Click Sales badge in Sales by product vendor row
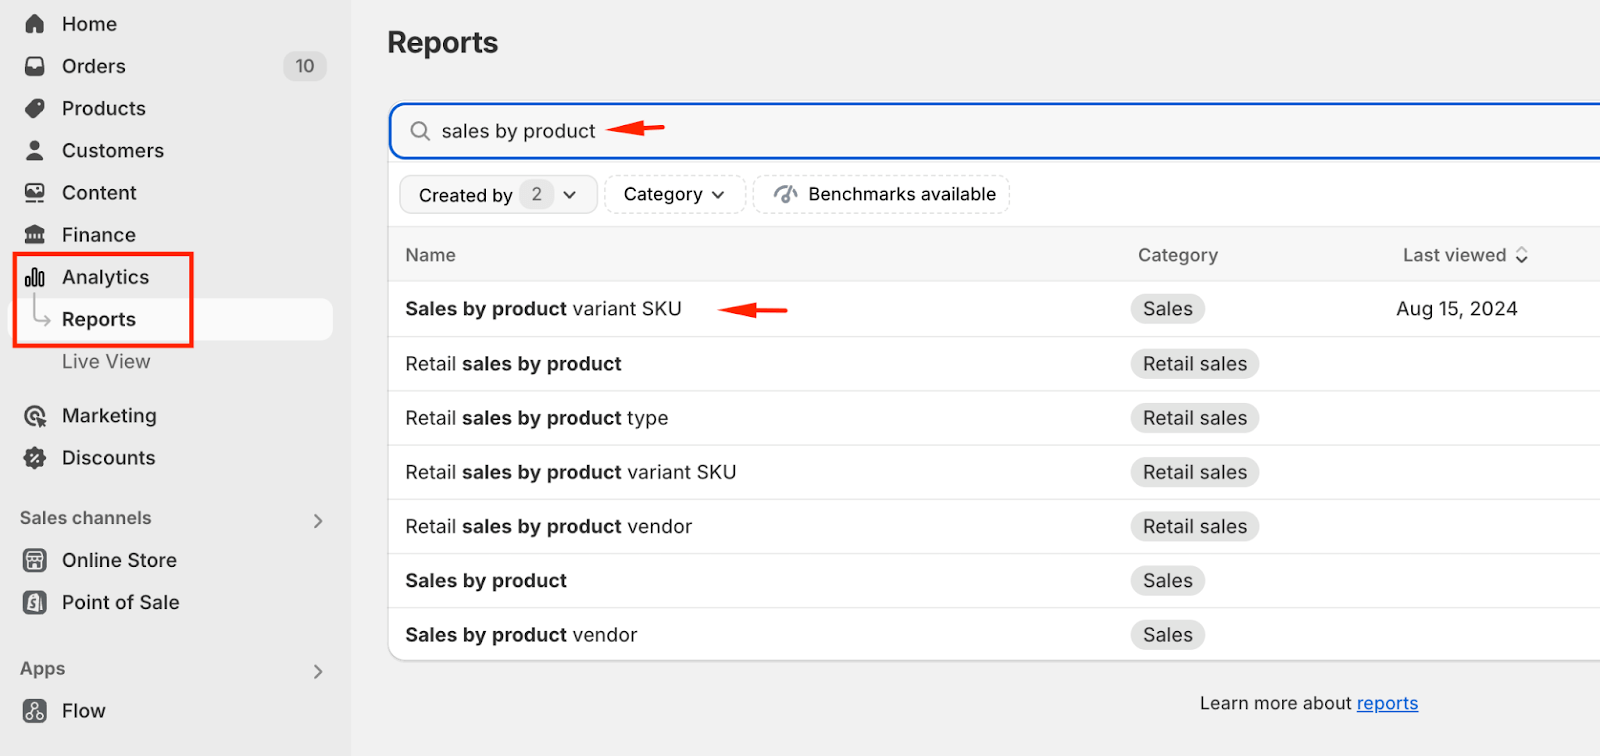This screenshot has height=756, width=1600. (1168, 635)
